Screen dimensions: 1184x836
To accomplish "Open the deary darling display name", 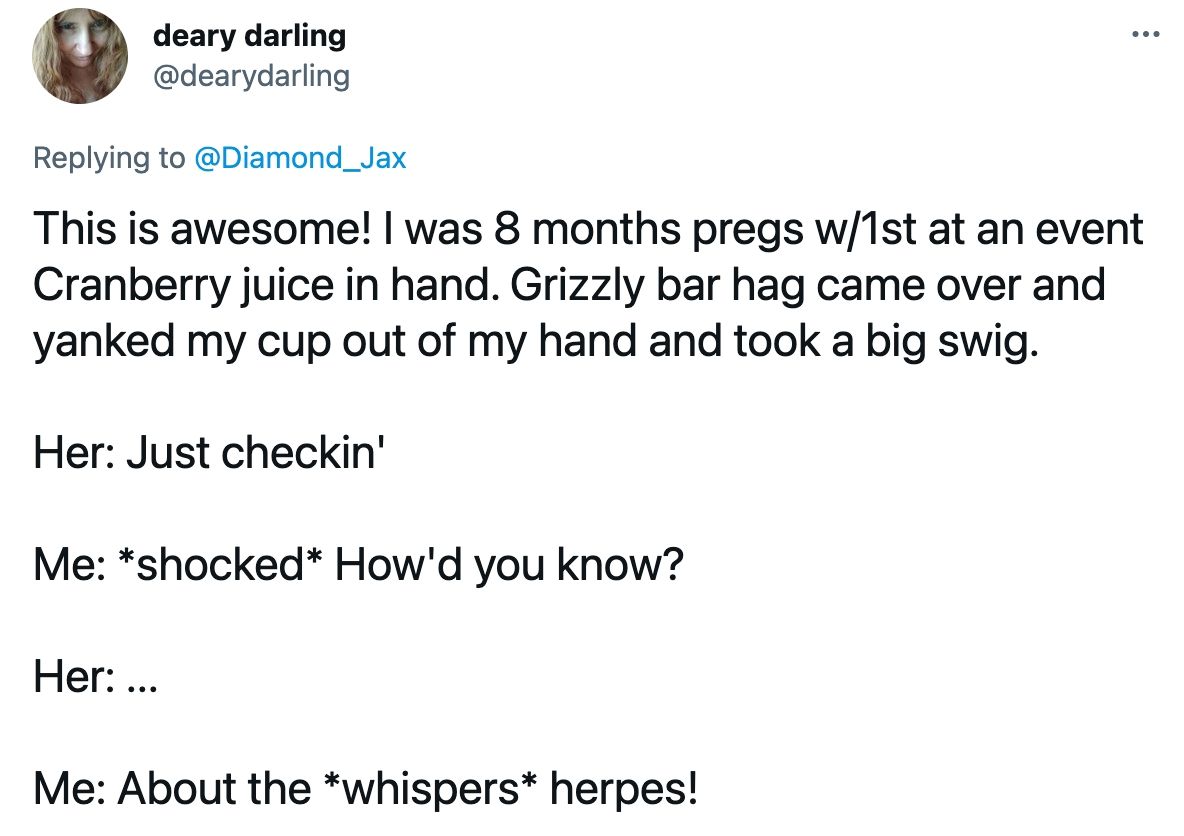I will pos(249,36).
